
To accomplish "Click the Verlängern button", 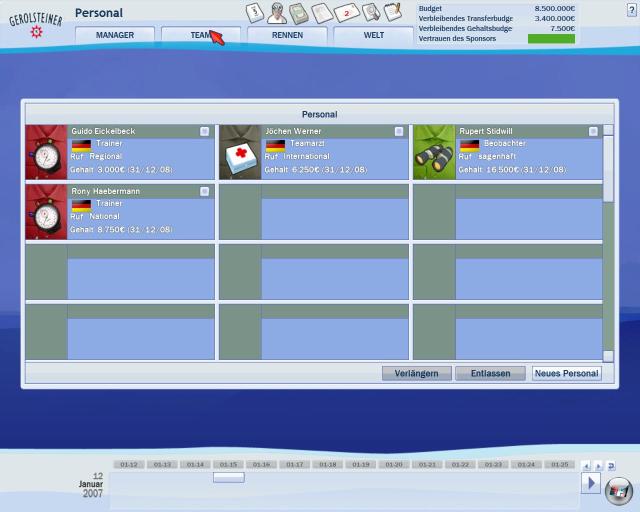I will pos(417,373).
